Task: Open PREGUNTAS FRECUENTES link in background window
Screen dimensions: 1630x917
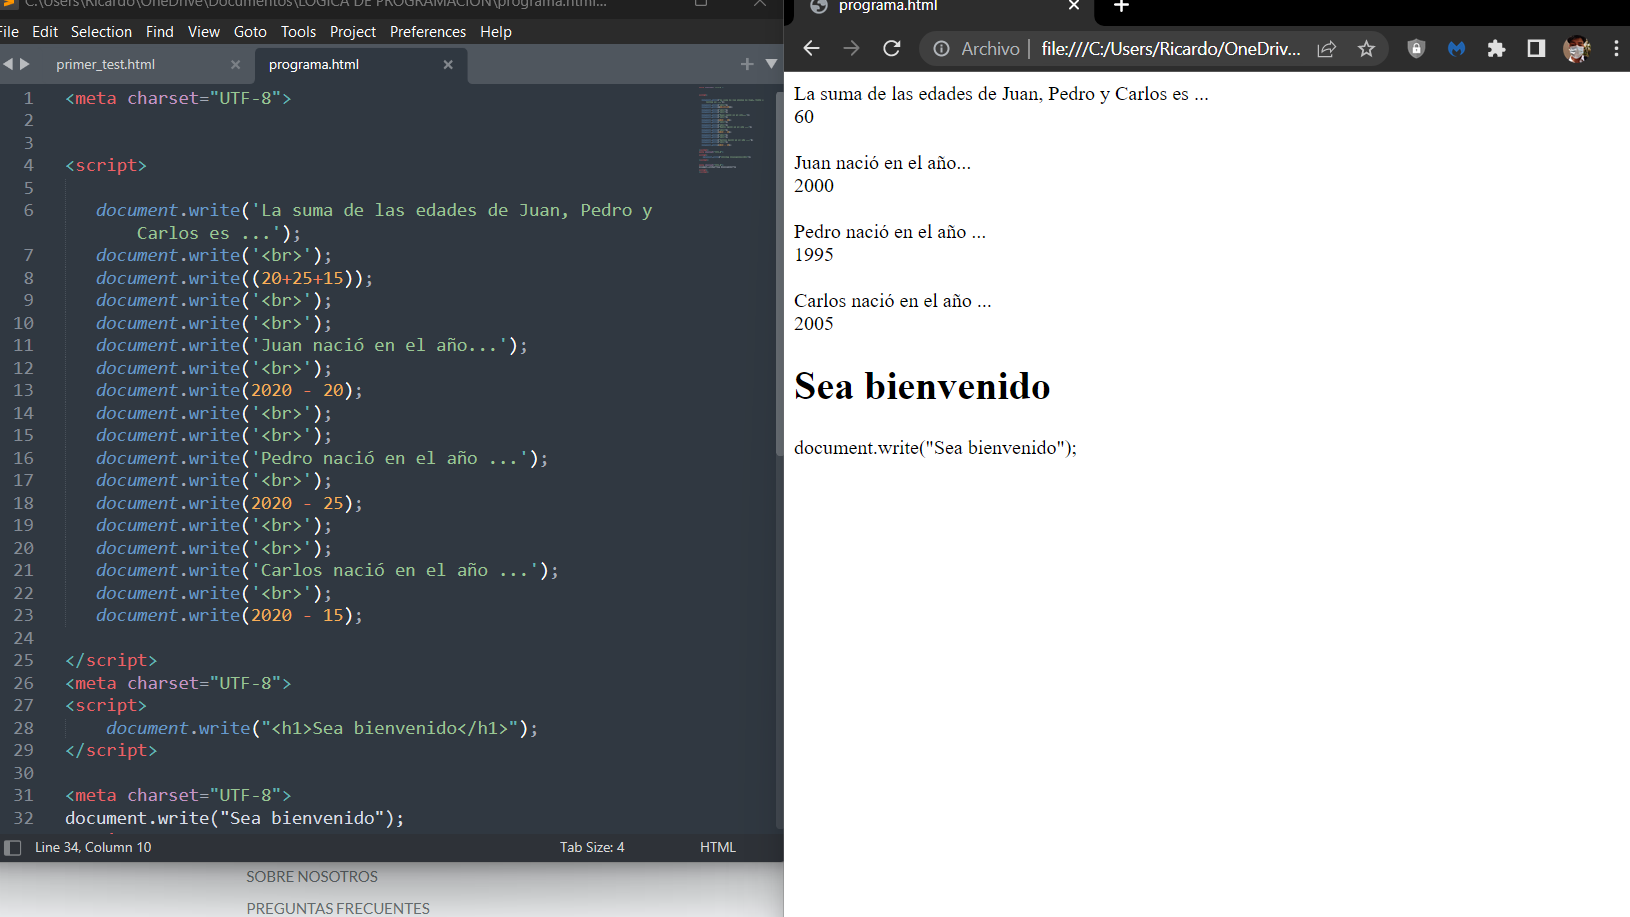Action: 338,908
